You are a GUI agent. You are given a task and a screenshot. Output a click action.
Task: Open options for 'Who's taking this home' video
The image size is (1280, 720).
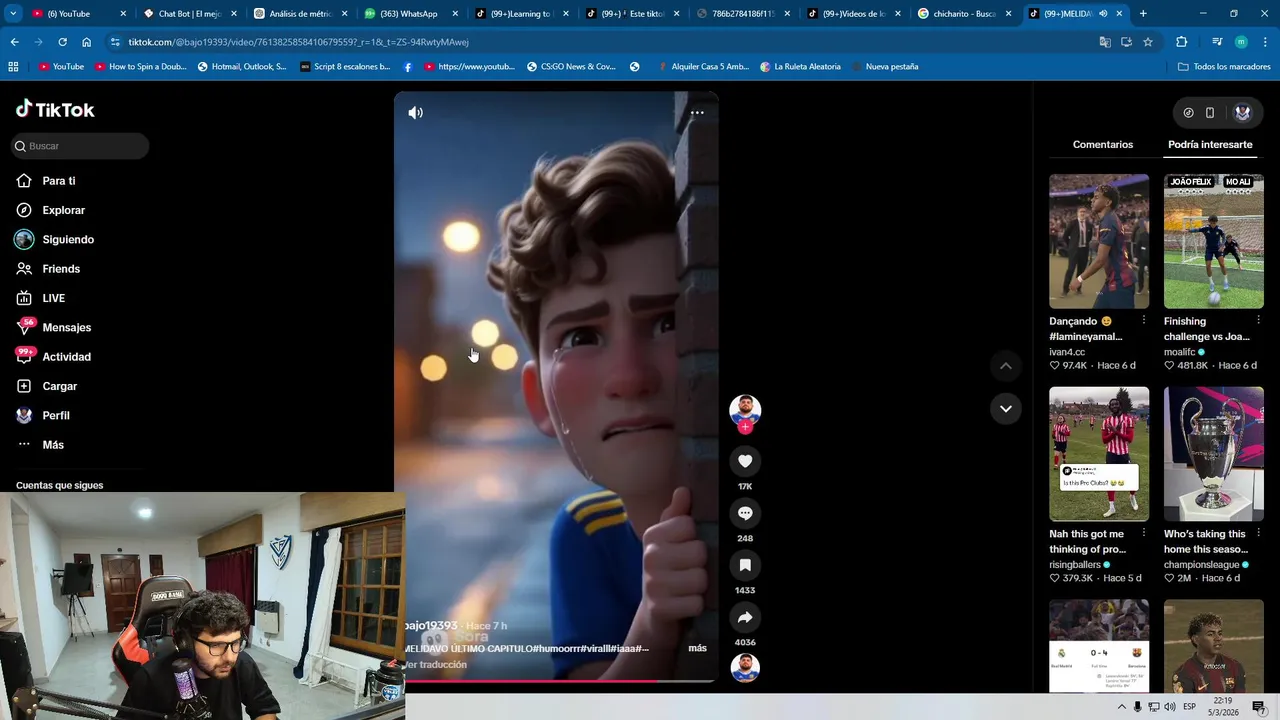click(x=1258, y=534)
